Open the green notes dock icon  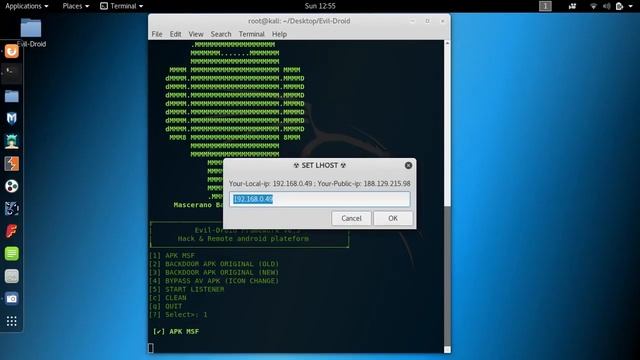tap(11, 253)
